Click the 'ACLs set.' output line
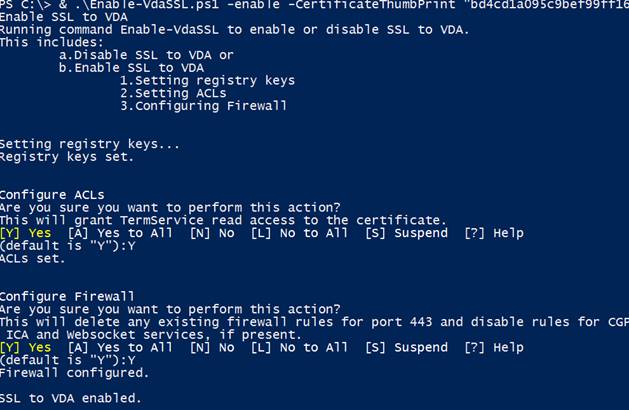The height and width of the screenshot is (410, 629). [x=32, y=259]
